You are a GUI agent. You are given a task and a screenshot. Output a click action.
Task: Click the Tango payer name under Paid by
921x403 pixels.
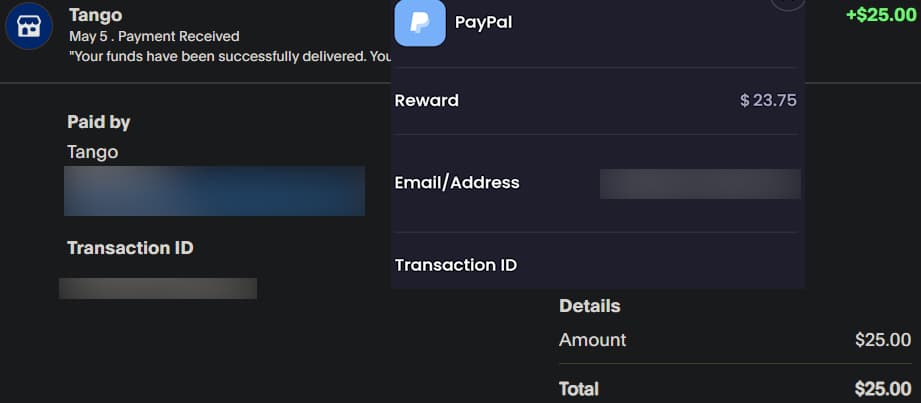(x=92, y=152)
